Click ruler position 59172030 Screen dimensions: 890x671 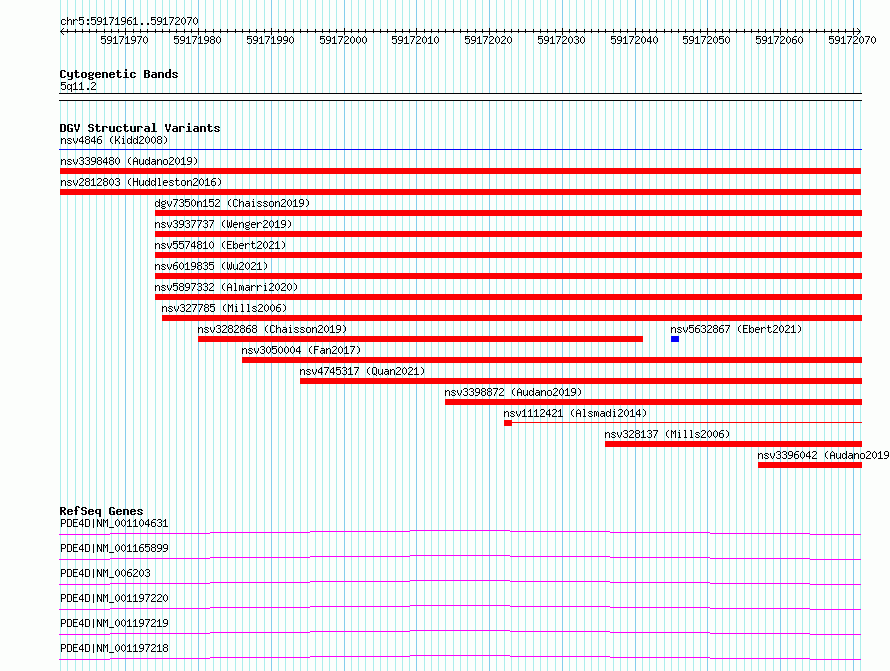[561, 40]
